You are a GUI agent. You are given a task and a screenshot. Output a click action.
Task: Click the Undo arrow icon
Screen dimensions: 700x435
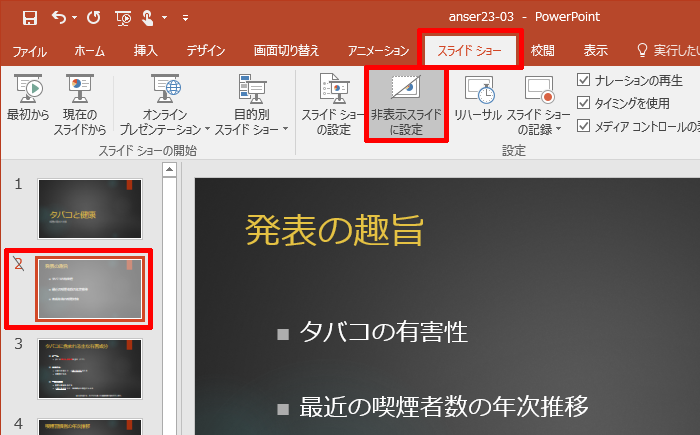(58, 17)
